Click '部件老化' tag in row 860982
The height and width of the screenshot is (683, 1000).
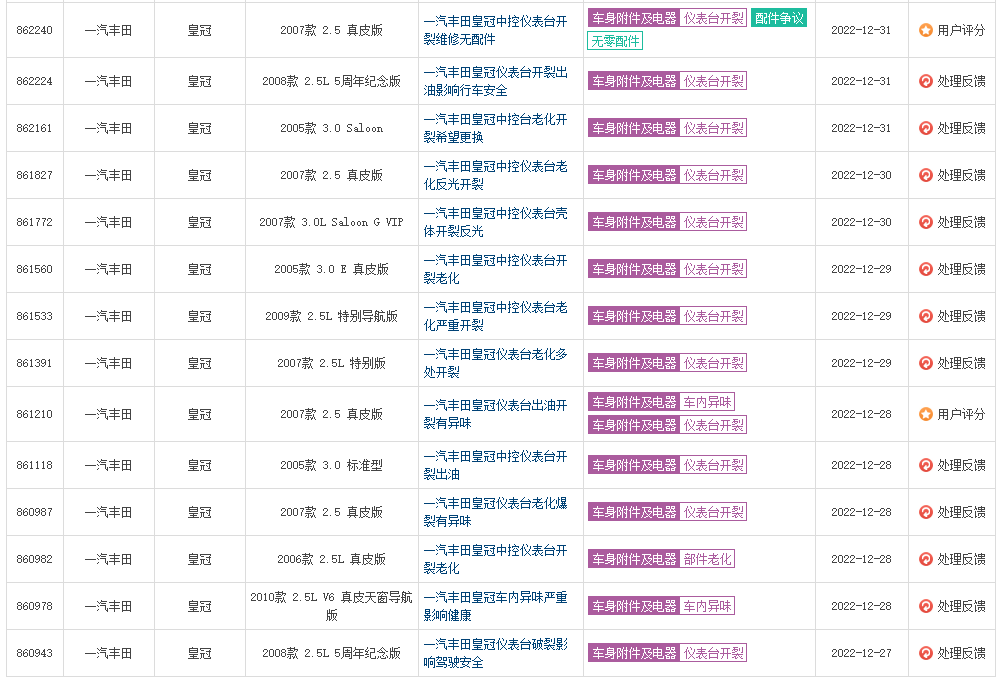point(707,559)
